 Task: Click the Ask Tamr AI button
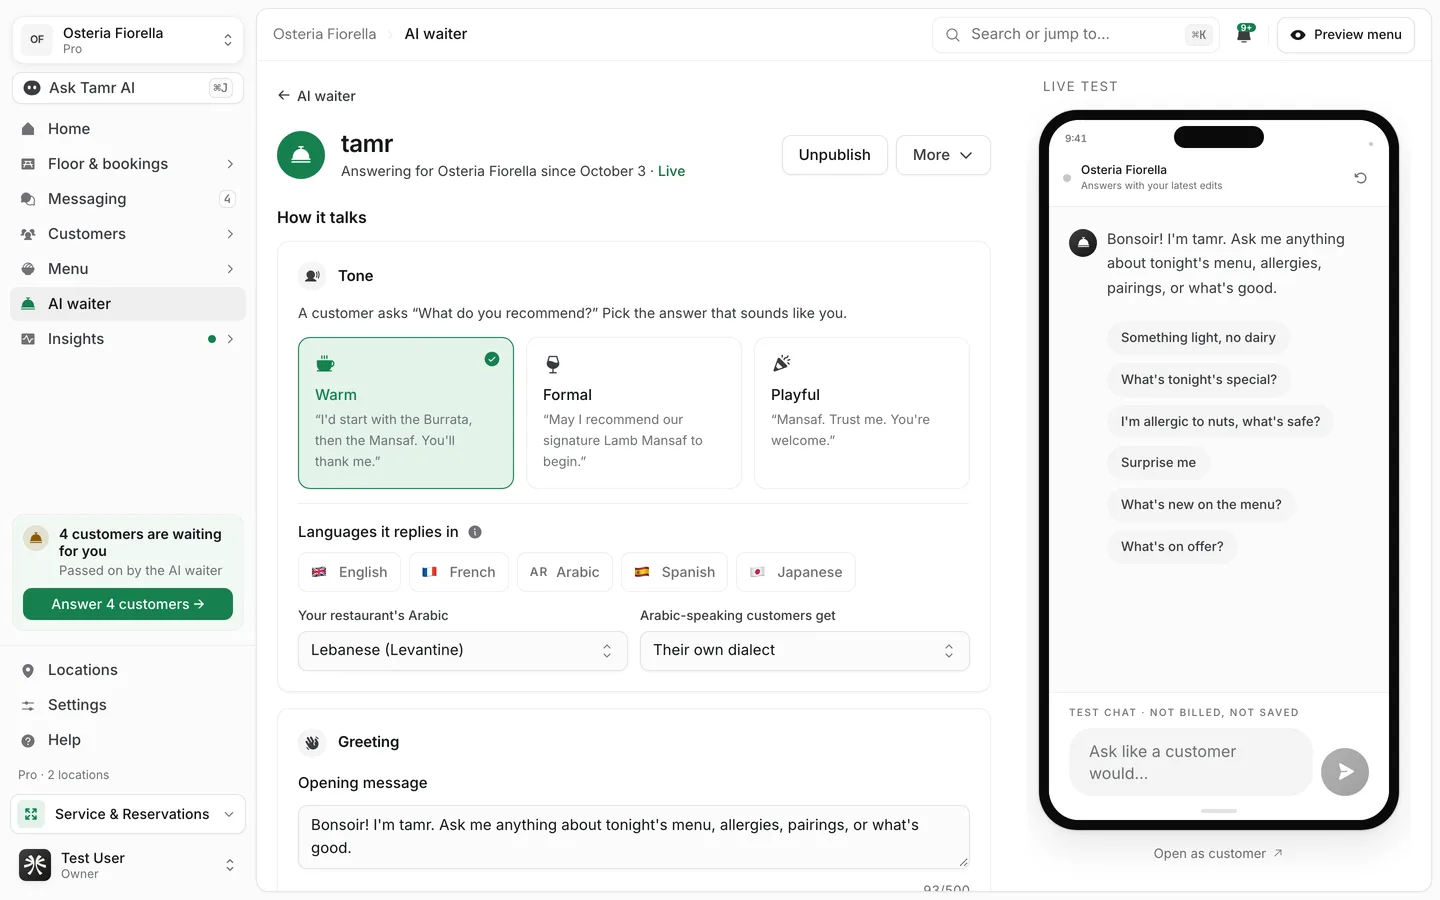(128, 88)
